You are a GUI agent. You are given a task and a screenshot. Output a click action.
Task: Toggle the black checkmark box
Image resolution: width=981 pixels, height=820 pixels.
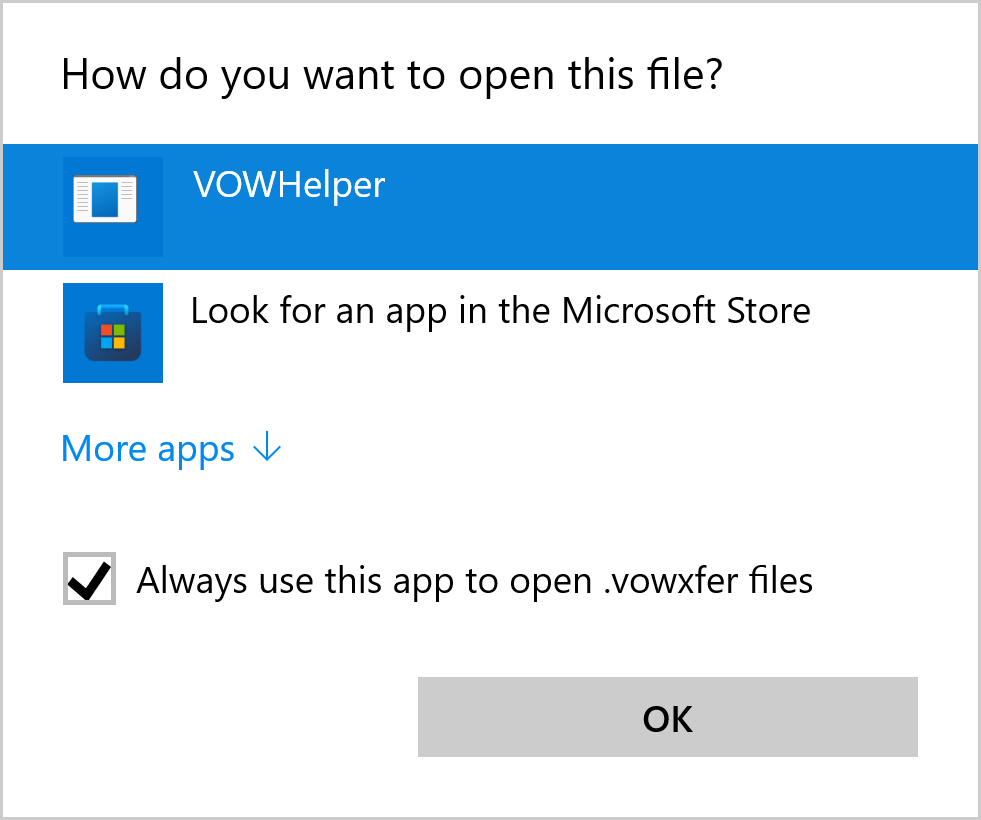pos(90,579)
